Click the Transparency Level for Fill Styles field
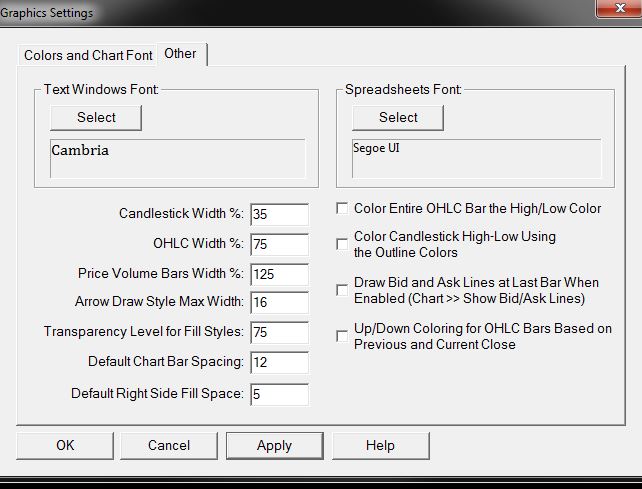 (279, 332)
